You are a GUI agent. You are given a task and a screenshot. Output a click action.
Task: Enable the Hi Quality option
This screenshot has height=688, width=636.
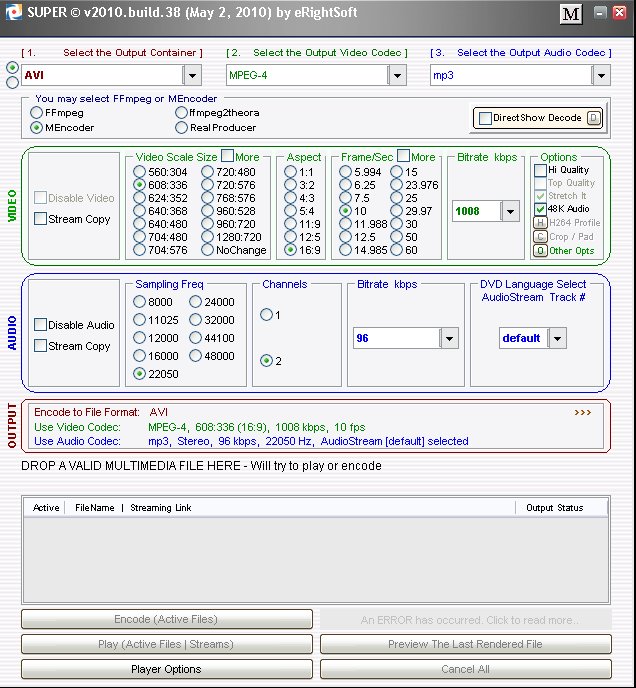(540, 170)
